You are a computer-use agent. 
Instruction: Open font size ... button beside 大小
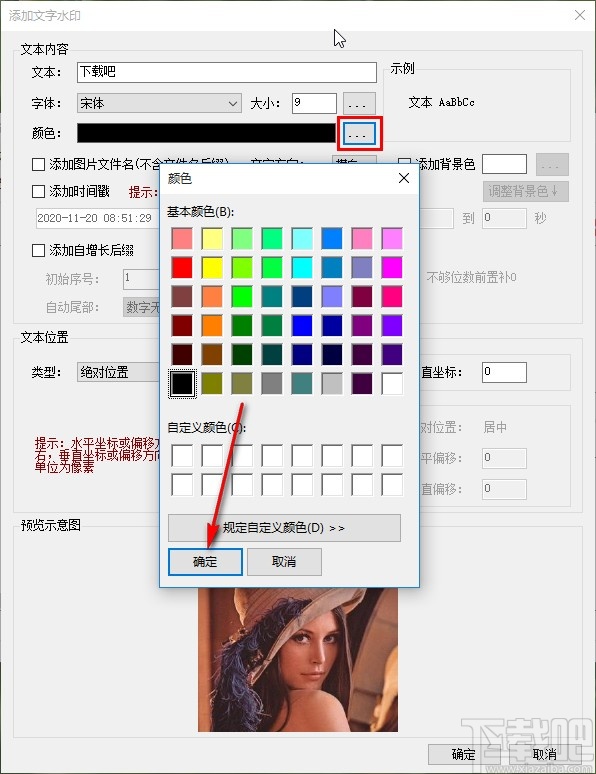pyautogui.click(x=359, y=104)
